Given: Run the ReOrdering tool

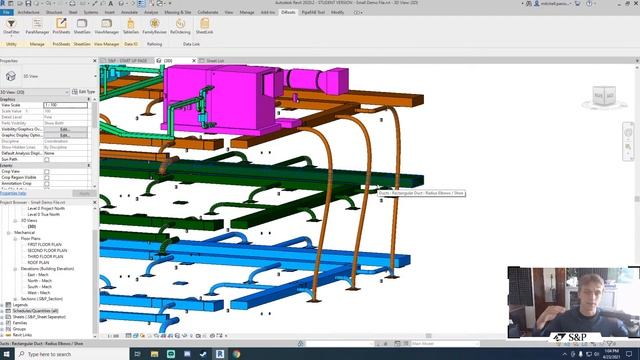Looking at the screenshot, I should point(180,26).
